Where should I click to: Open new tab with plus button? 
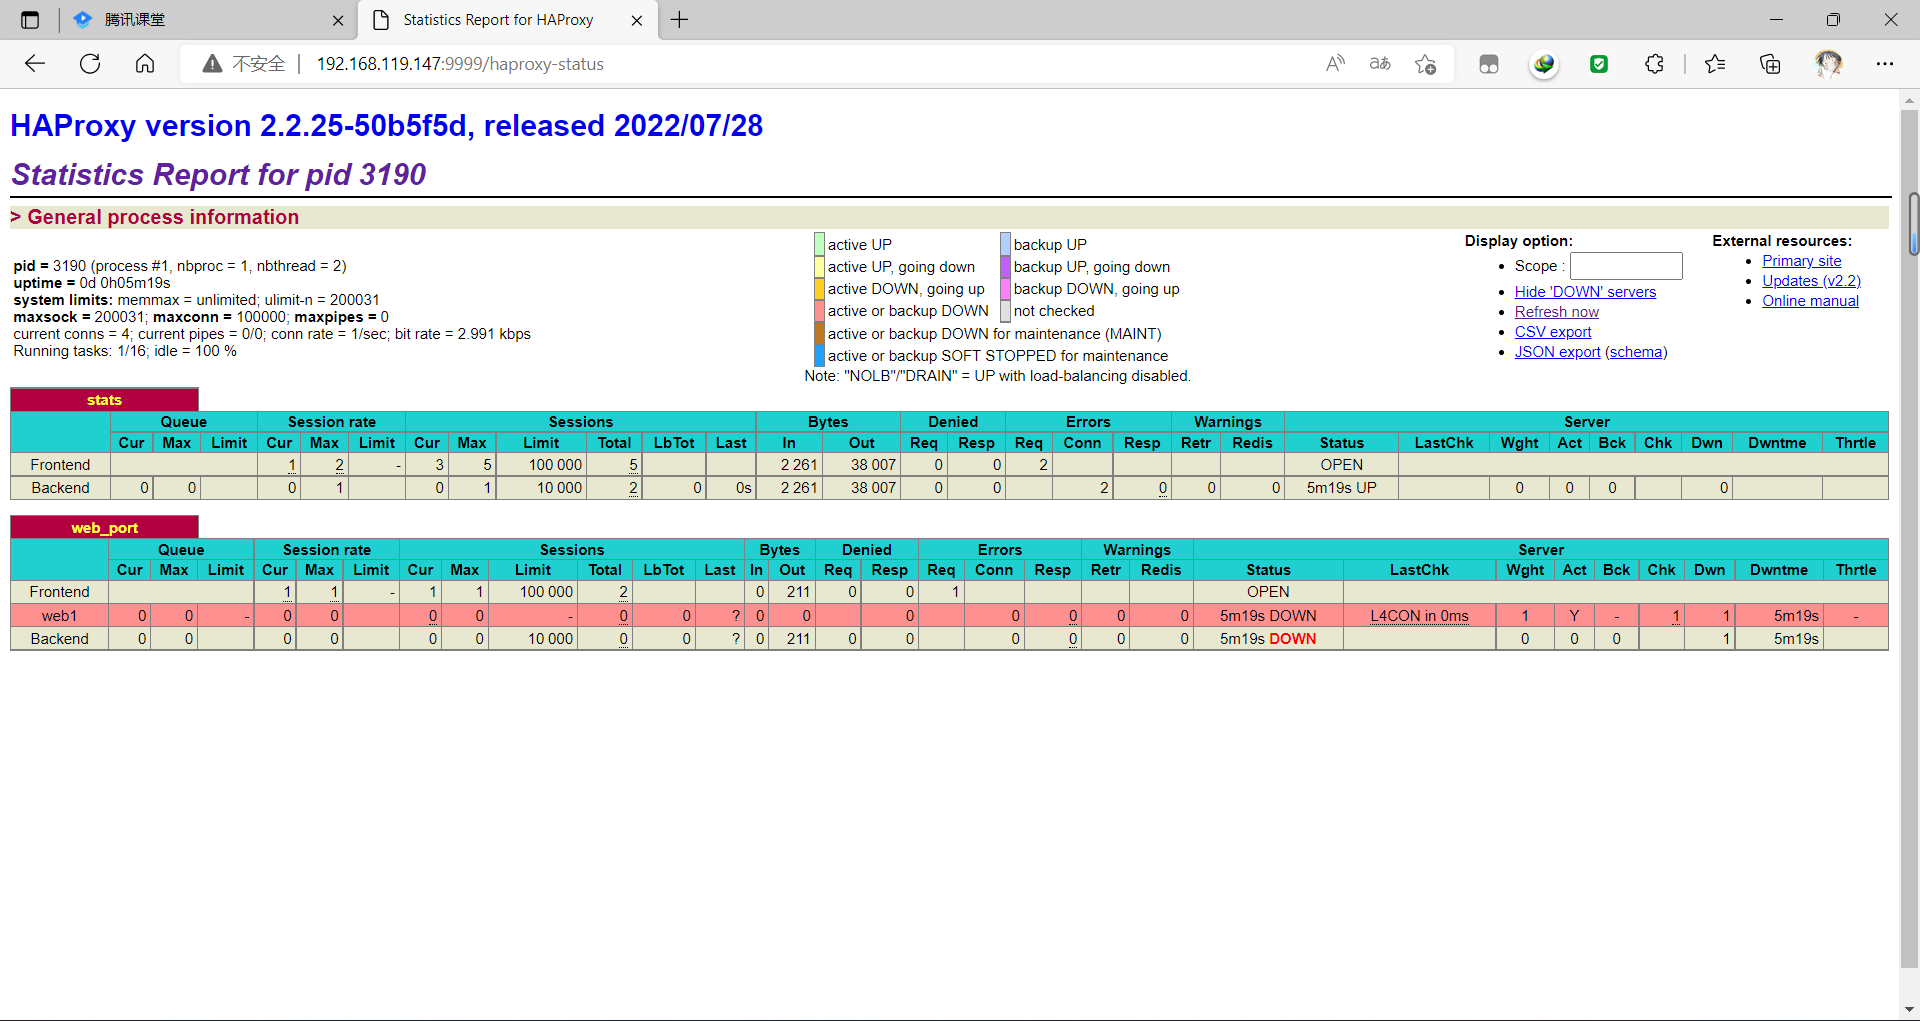click(x=680, y=20)
